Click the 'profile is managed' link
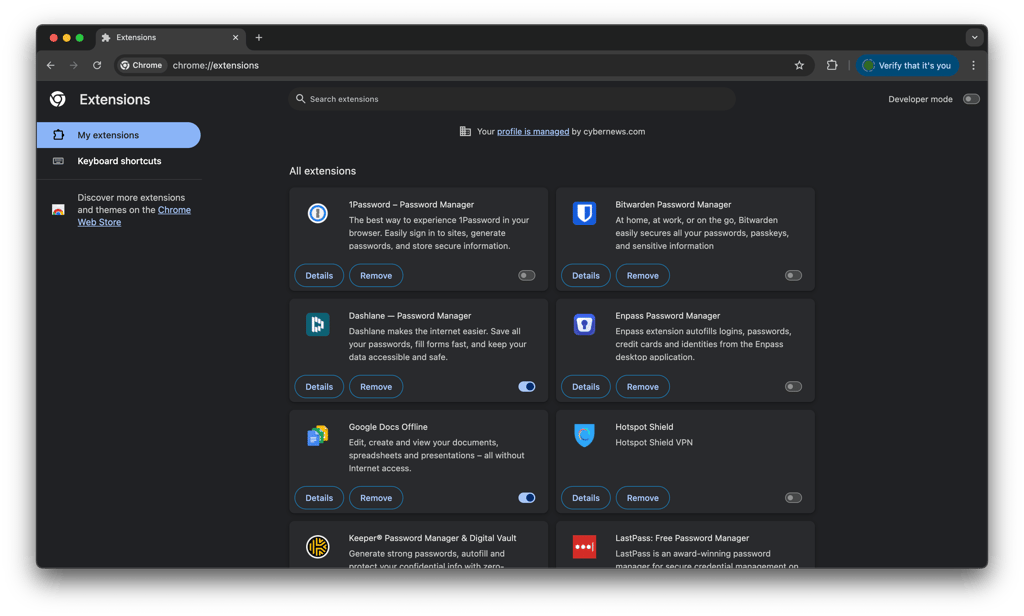1024x616 pixels. [x=533, y=131]
